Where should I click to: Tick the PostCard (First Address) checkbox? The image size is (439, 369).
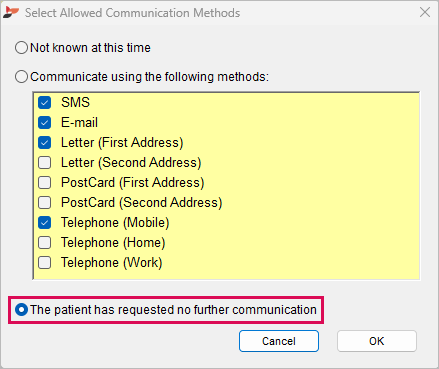tap(45, 183)
